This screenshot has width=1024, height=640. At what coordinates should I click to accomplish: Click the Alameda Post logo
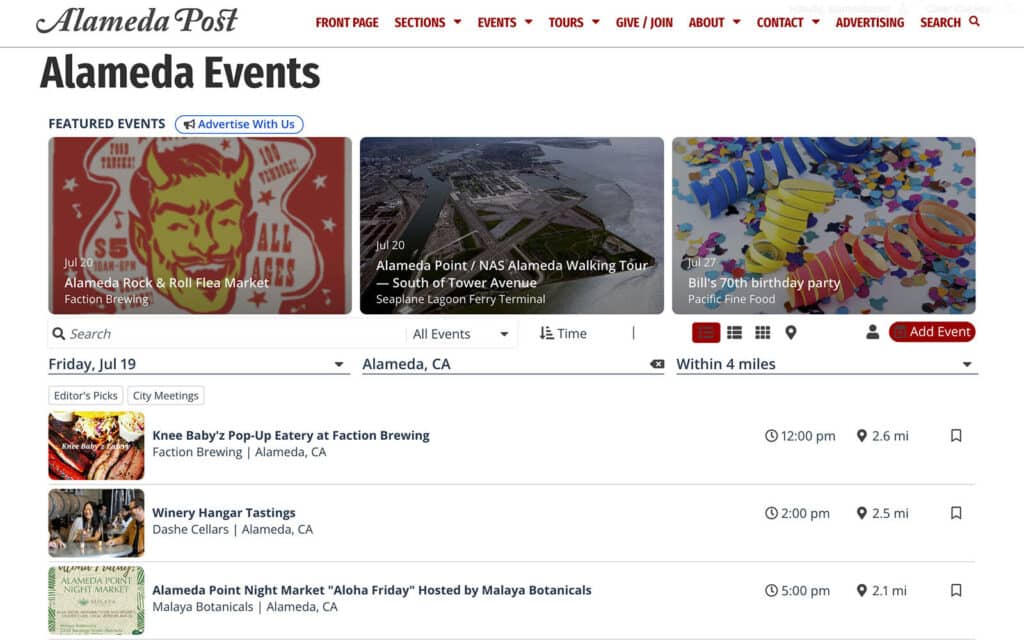tap(137, 20)
